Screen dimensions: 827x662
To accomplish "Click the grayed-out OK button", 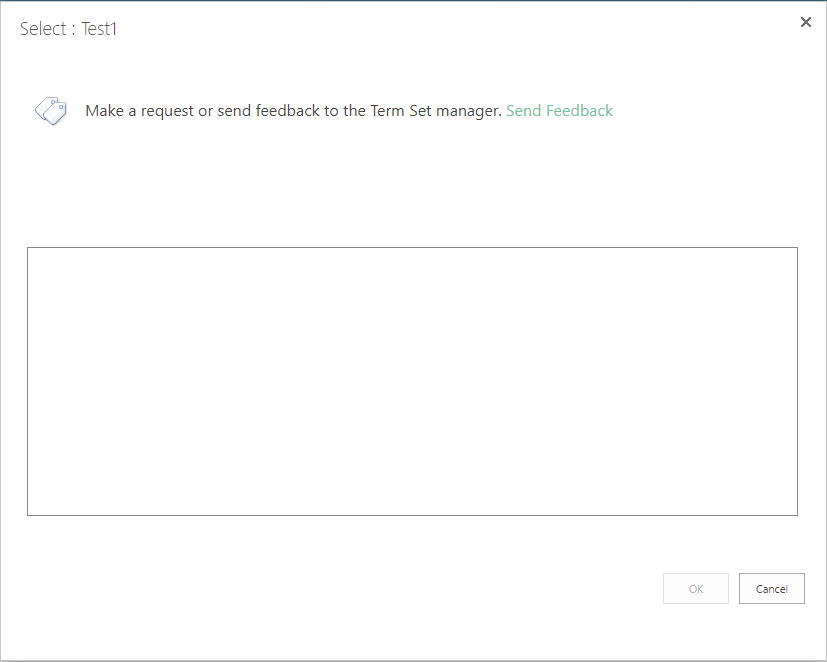I will (696, 589).
